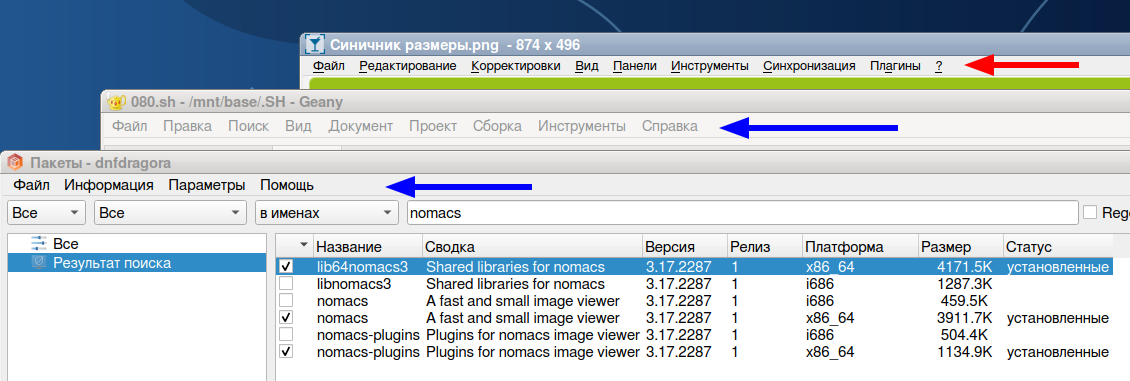Image resolution: width=1130 pixels, height=381 pixels.
Task: Open Справка menu in Geany
Action: (x=669, y=126)
